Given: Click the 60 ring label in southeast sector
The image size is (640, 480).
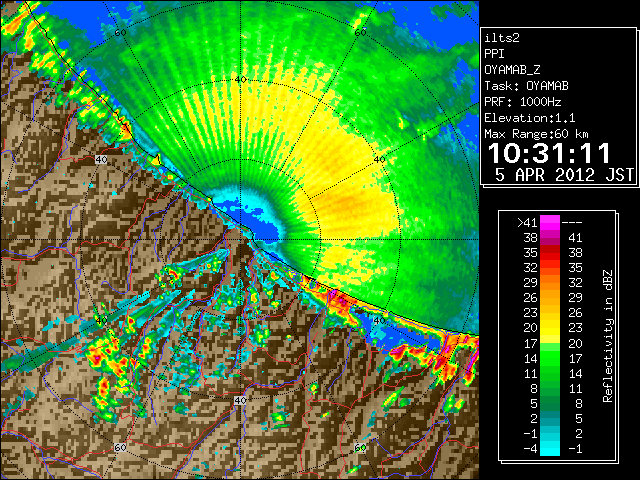Looking at the screenshot, I should pos(360,448).
